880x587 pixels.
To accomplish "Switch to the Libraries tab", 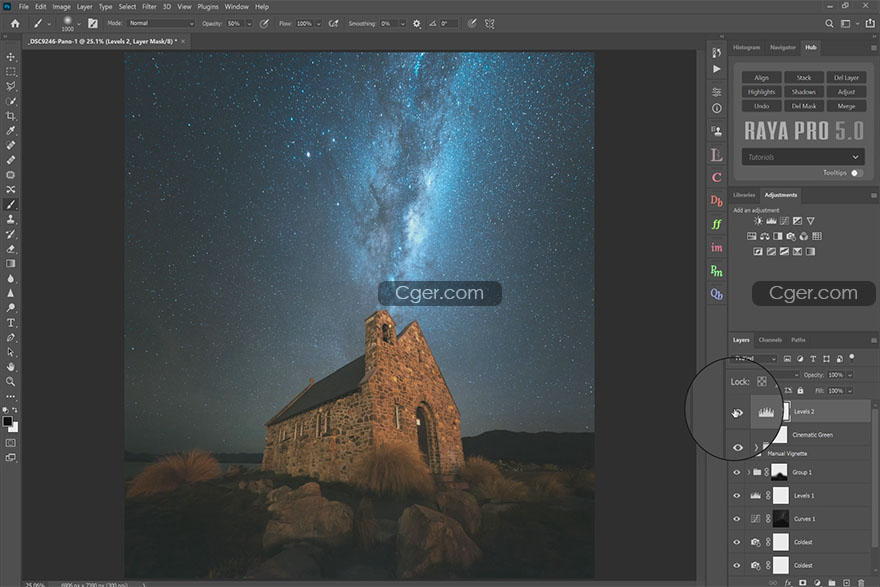I will click(744, 195).
